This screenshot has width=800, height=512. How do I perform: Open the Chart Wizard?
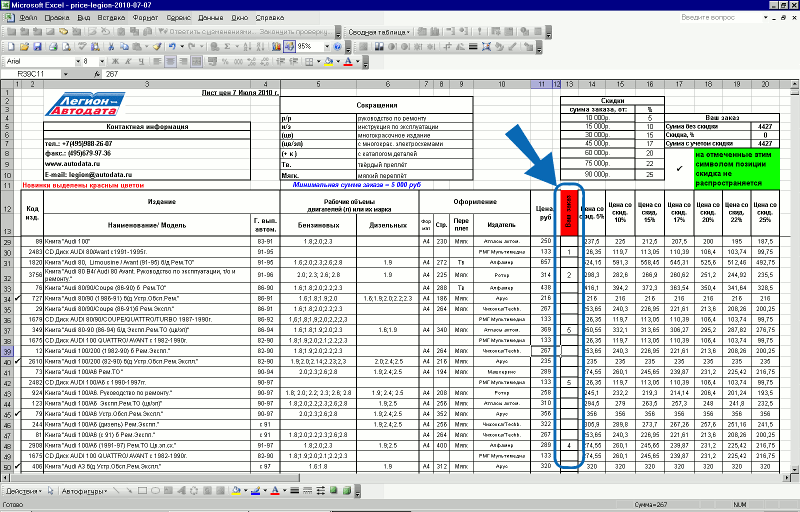click(x=276, y=46)
